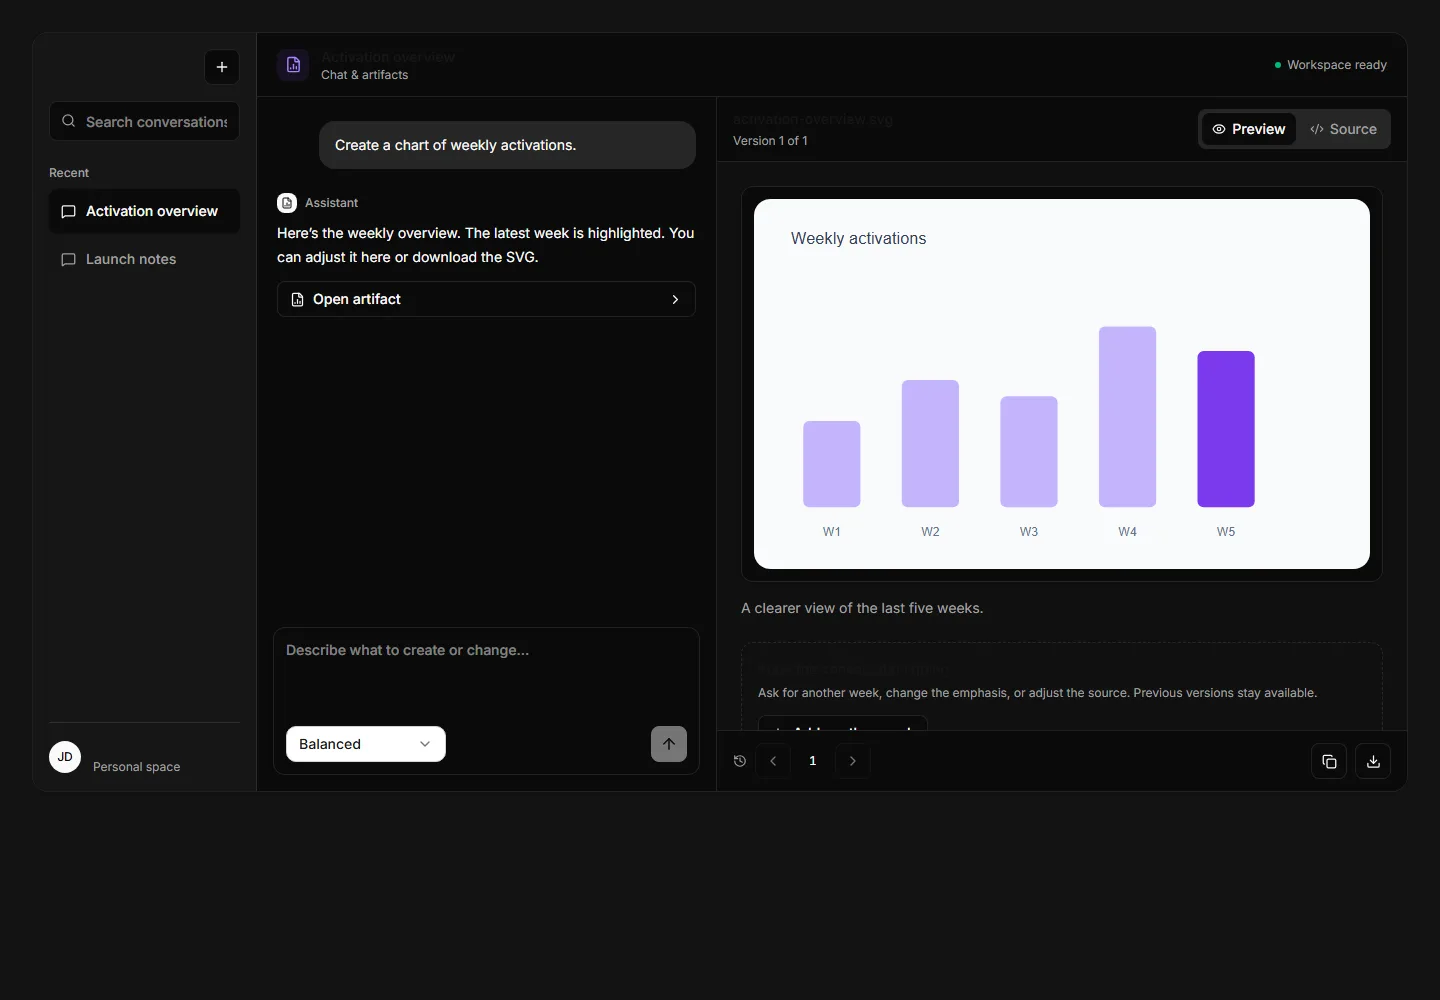The width and height of the screenshot is (1440, 1000).
Task: Expand the Open artifact chevron arrow
Action: 675,299
